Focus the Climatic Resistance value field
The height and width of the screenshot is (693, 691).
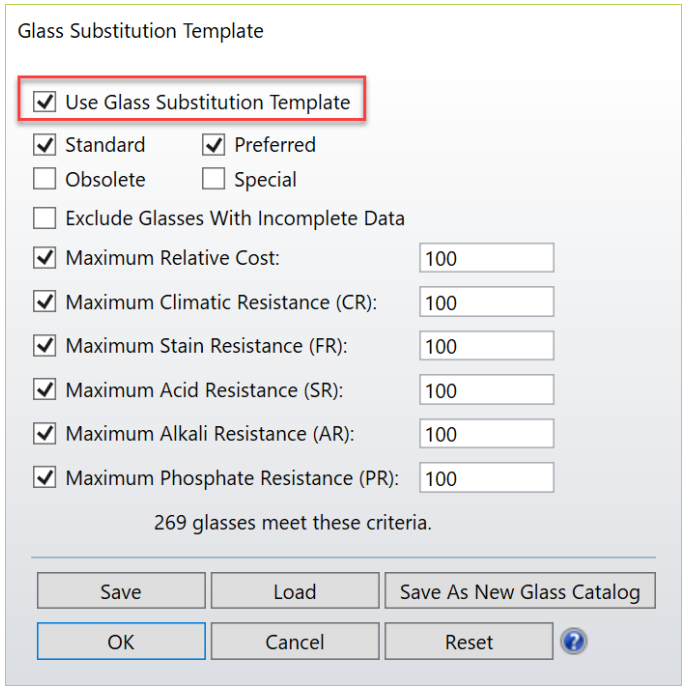coord(486,302)
